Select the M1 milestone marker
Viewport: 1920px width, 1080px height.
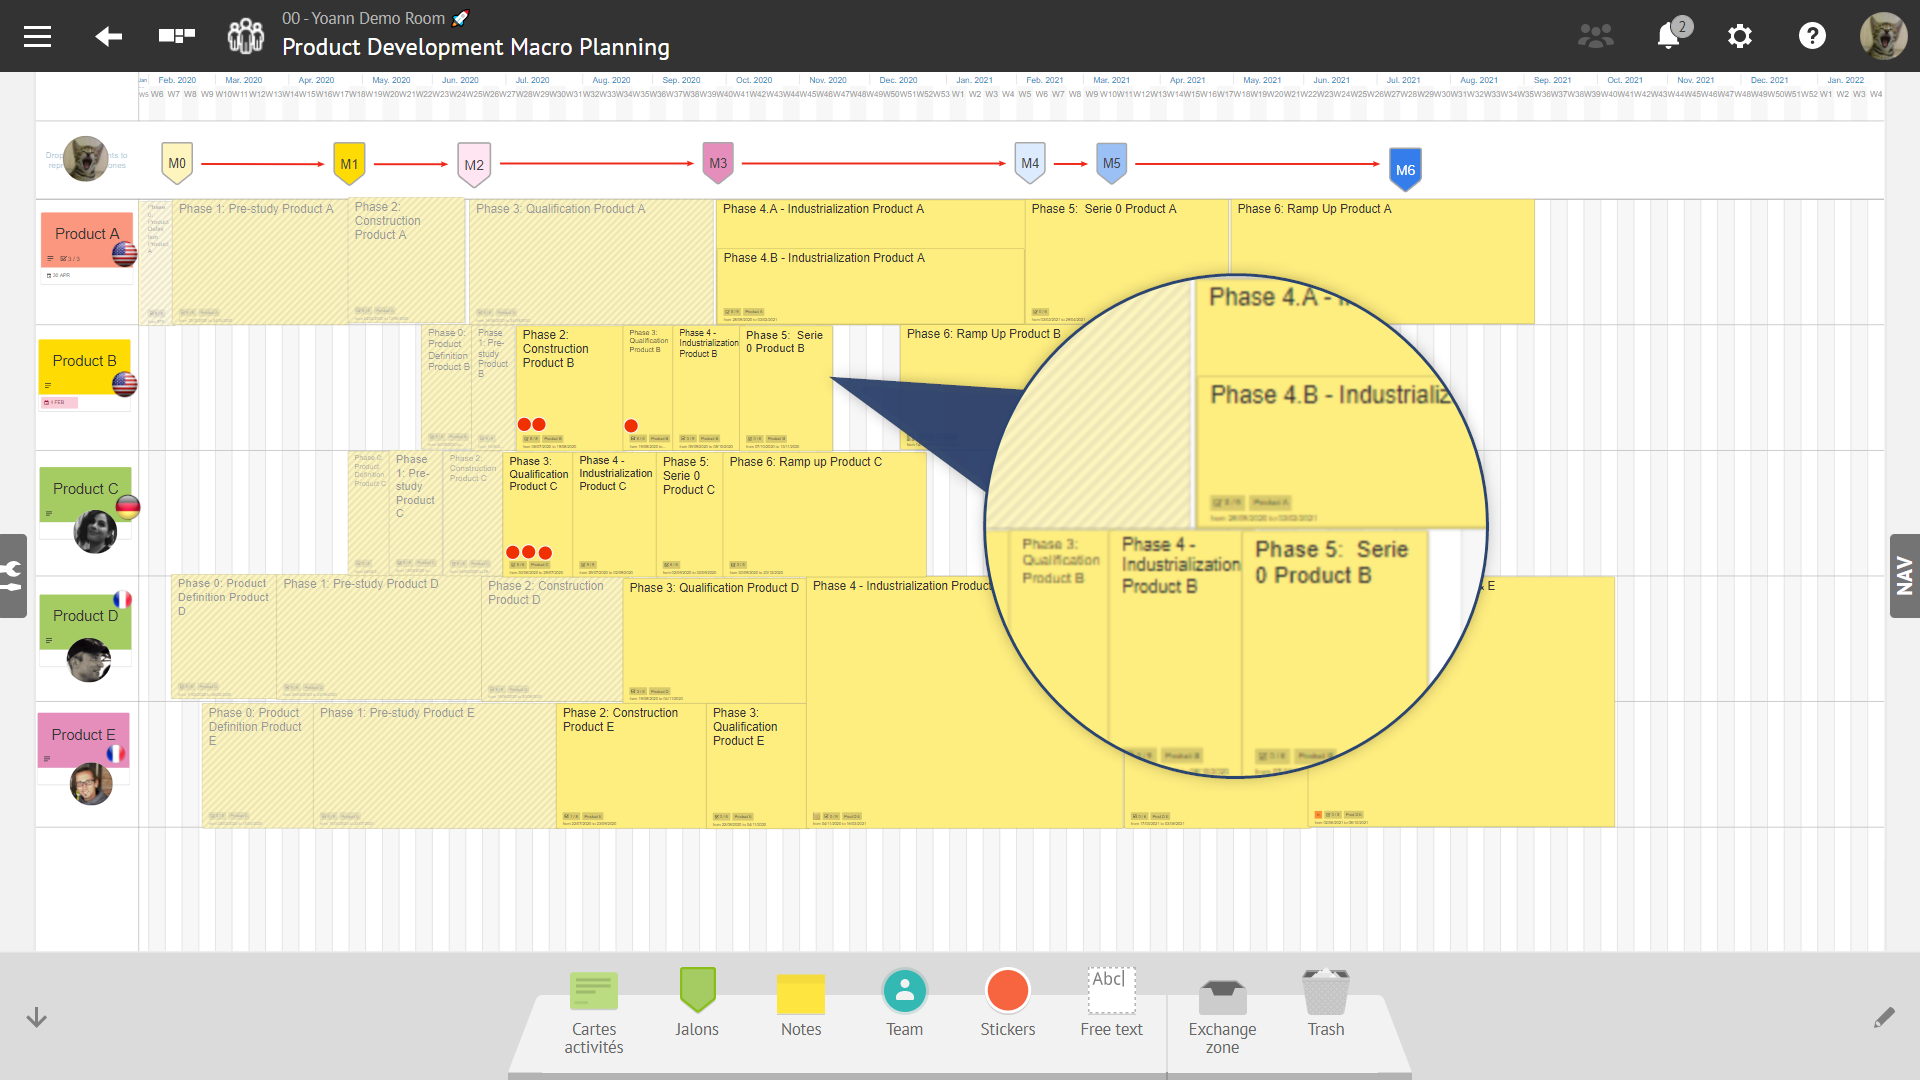pos(349,164)
